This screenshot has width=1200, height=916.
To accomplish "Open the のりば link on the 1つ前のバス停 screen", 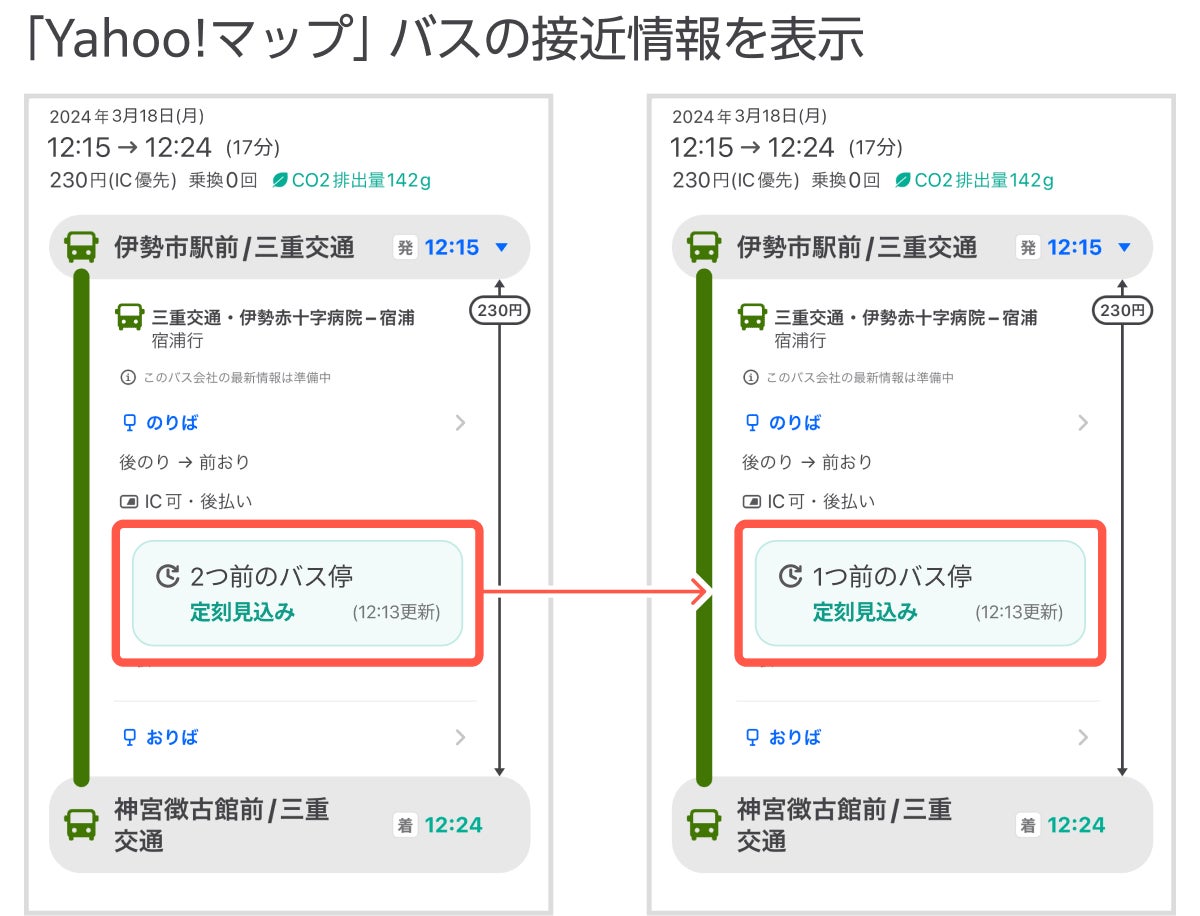I will 795,423.
